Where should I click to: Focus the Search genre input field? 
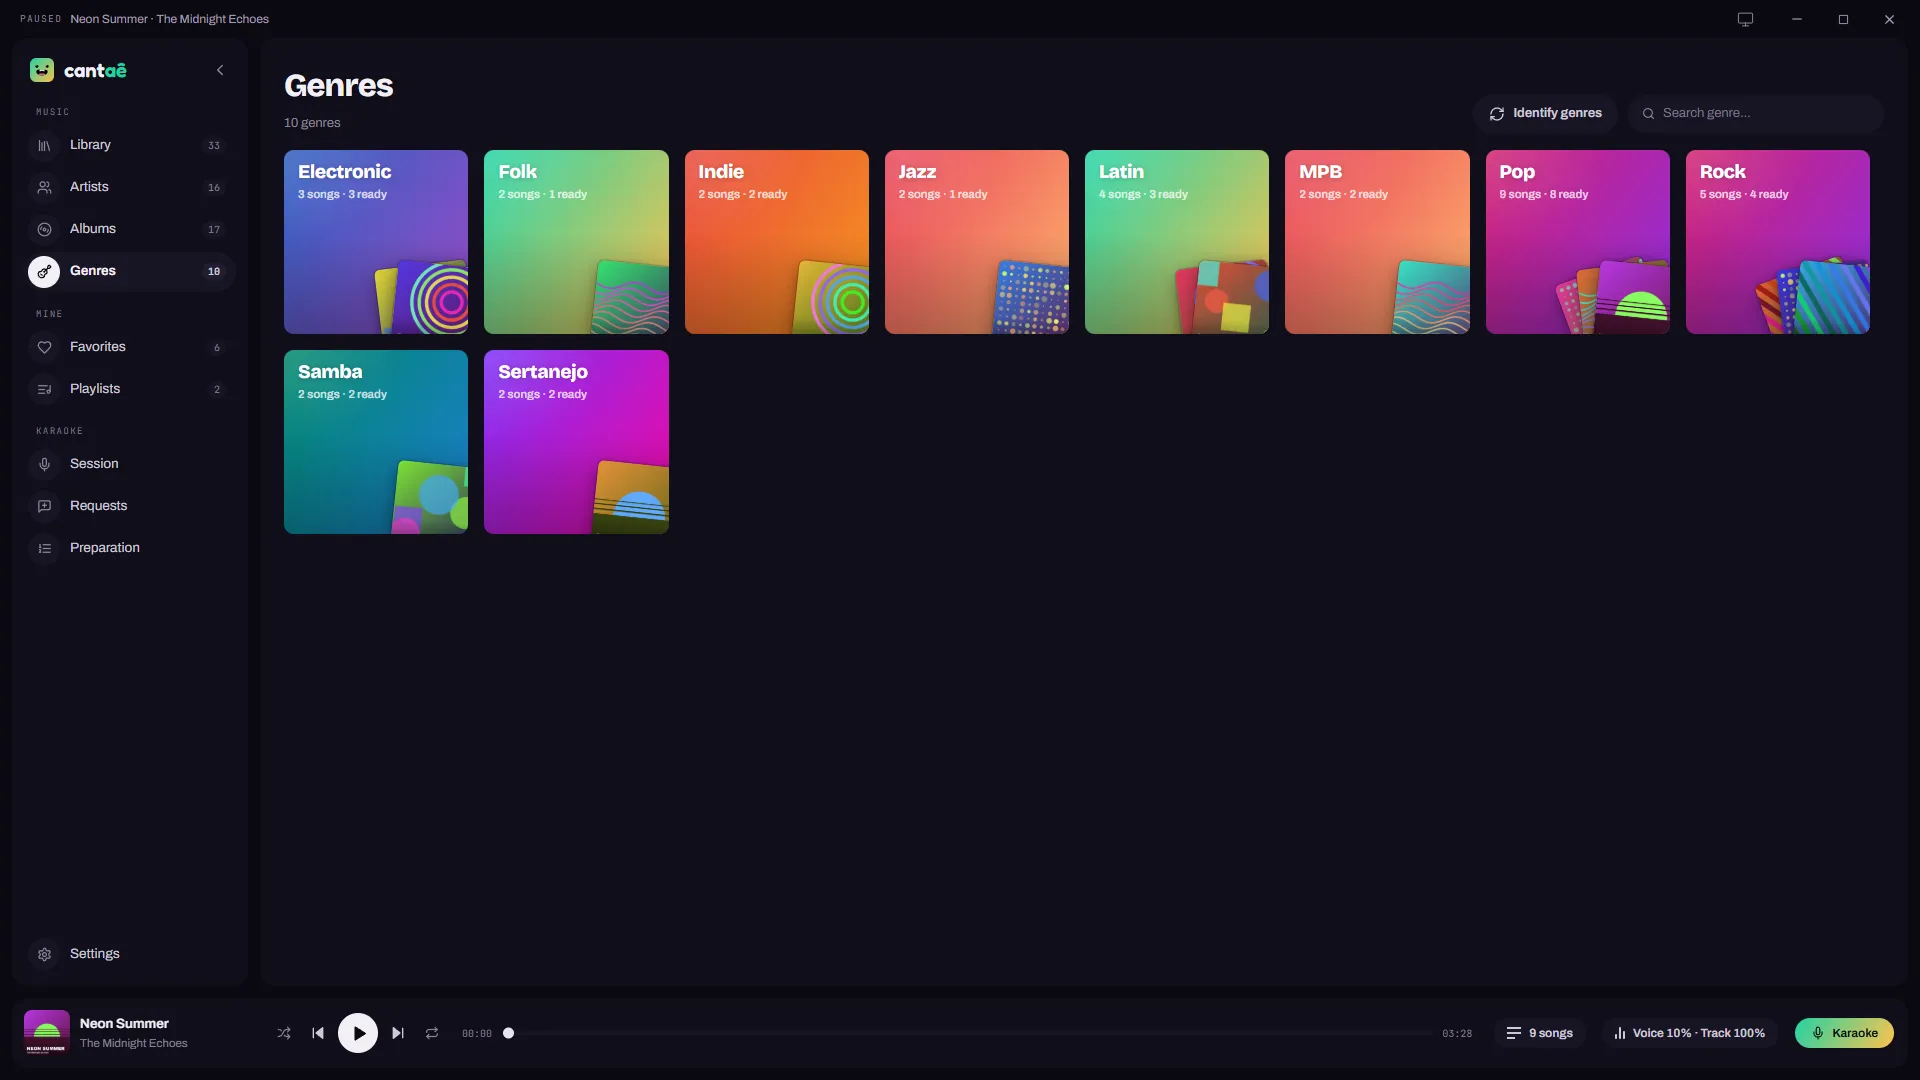(x=1756, y=113)
